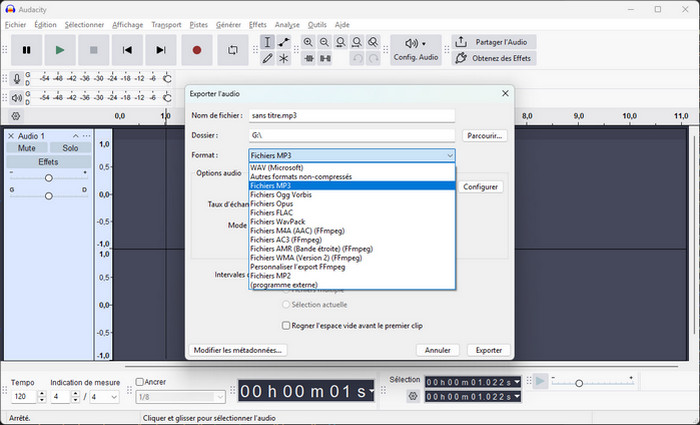
Task: Open the measure denominator dropdown
Action: [x=104, y=396]
